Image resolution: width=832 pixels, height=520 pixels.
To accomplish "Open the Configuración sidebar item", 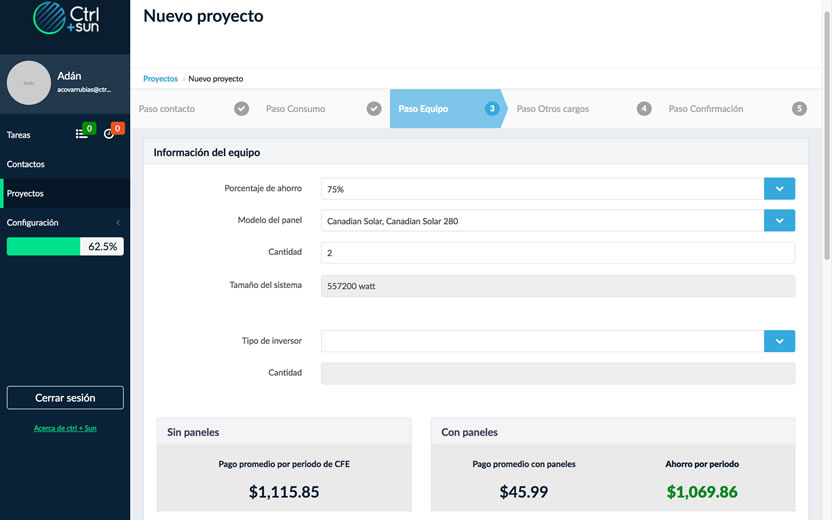I will coord(65,222).
